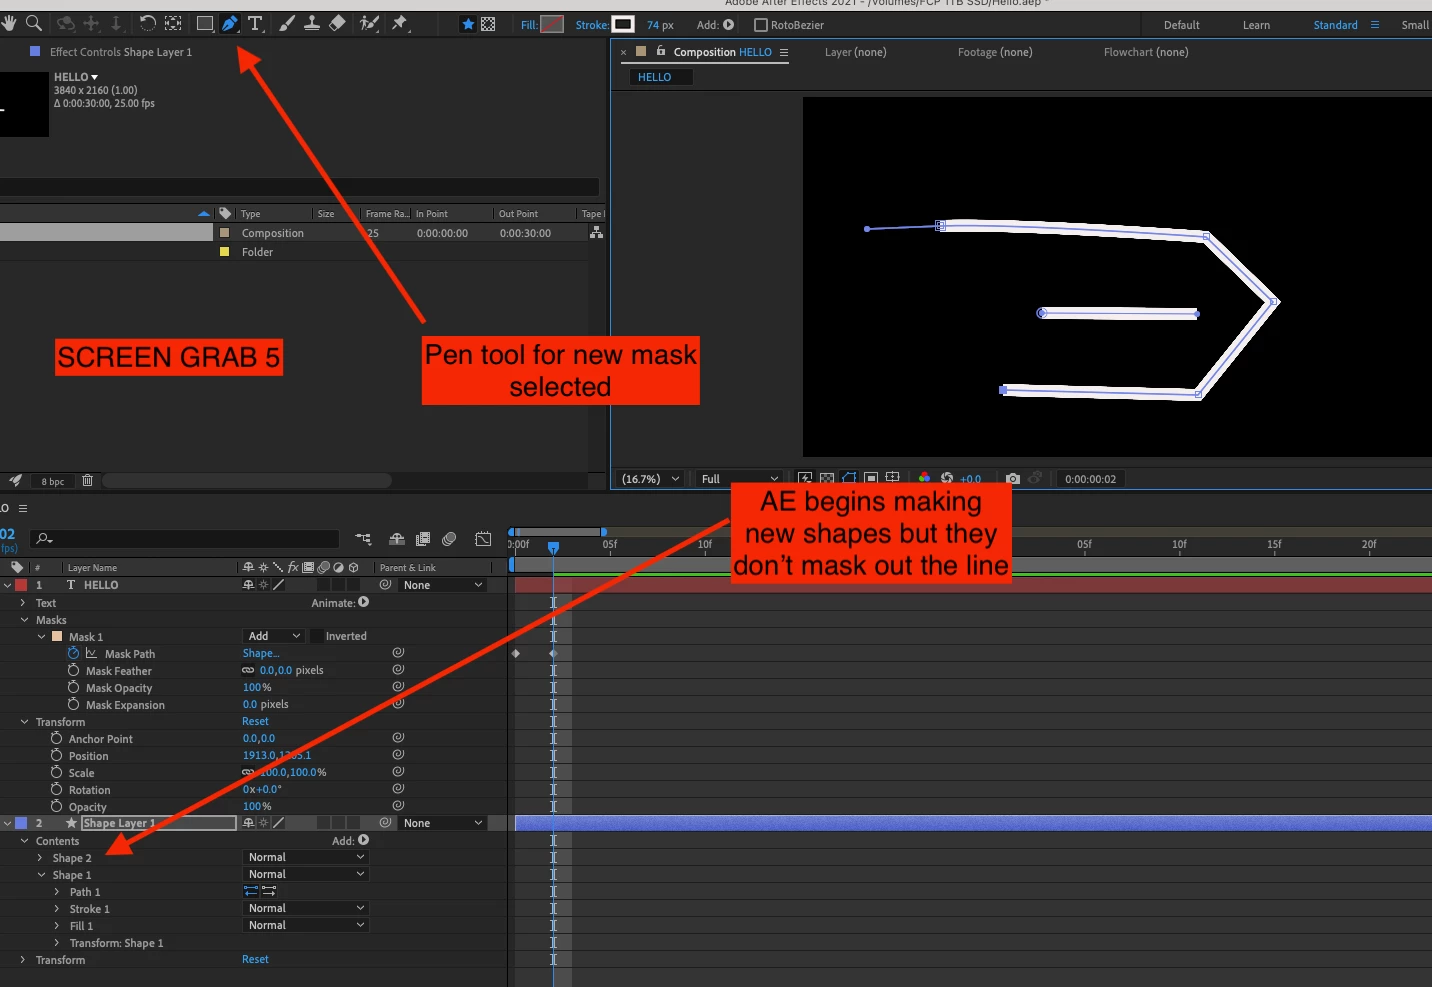The width and height of the screenshot is (1432, 987).
Task: Select the Hand tool
Action: pos(9,23)
